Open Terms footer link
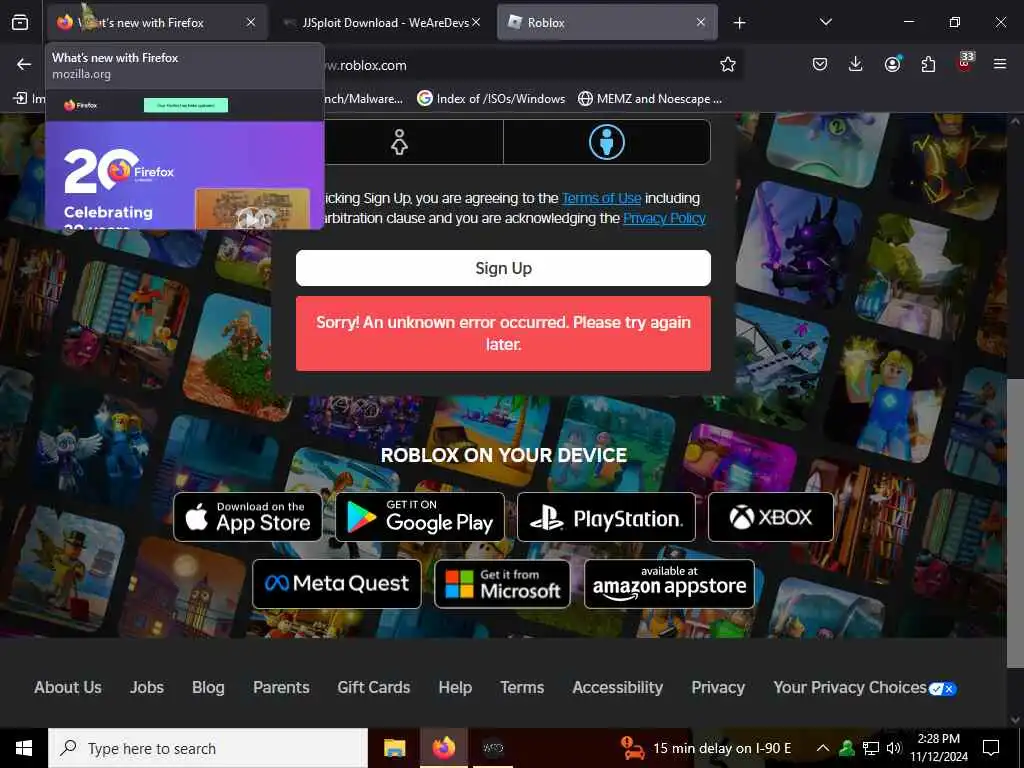Viewport: 1024px width, 768px height. 522,688
